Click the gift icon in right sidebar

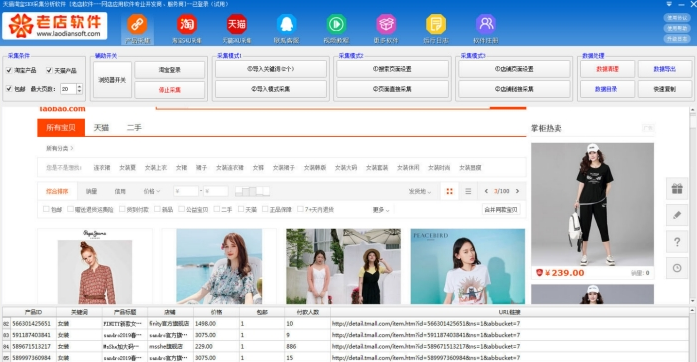(677, 189)
